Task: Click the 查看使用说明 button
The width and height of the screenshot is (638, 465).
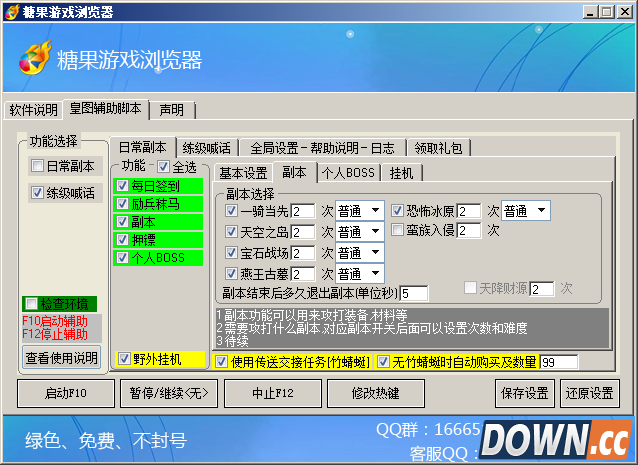Action: [x=61, y=358]
